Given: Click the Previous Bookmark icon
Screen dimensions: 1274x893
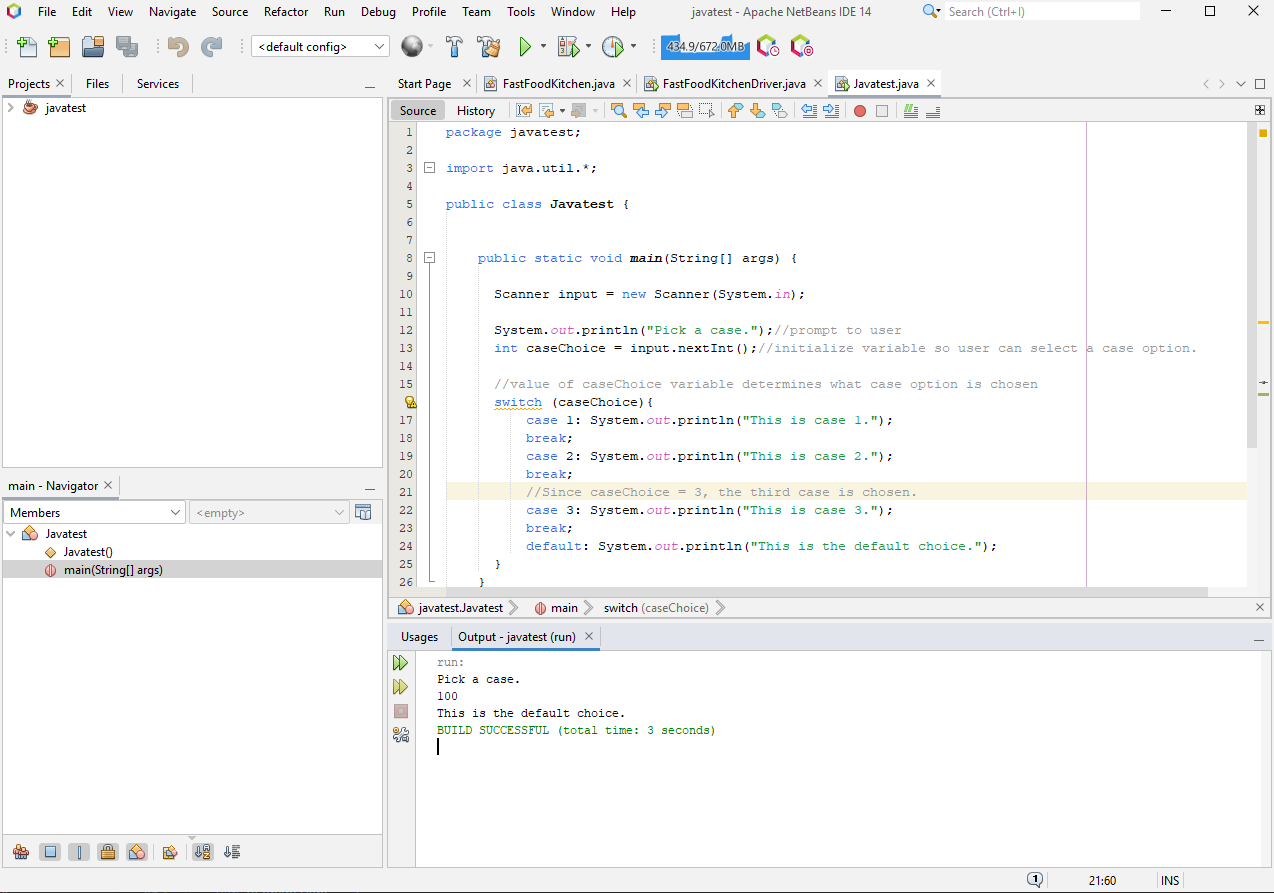Looking at the screenshot, I should point(736,111).
